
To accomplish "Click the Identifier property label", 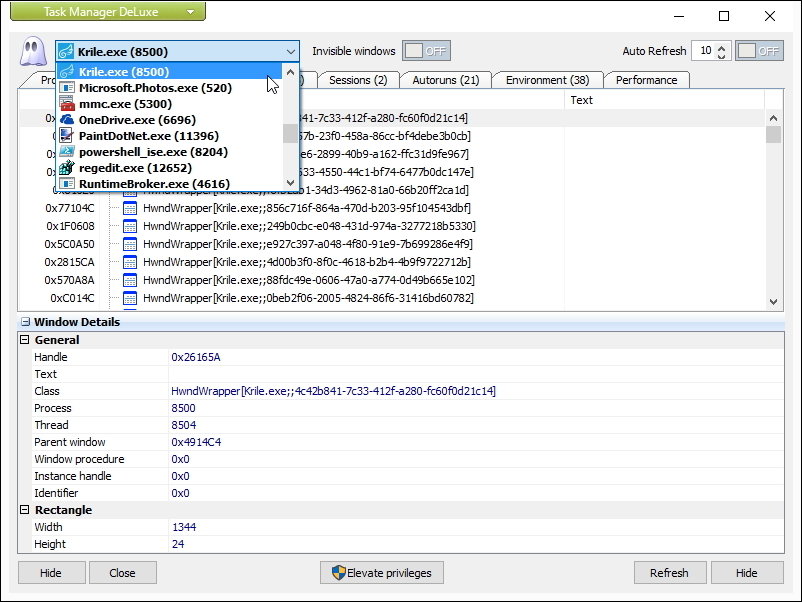I will coord(56,493).
